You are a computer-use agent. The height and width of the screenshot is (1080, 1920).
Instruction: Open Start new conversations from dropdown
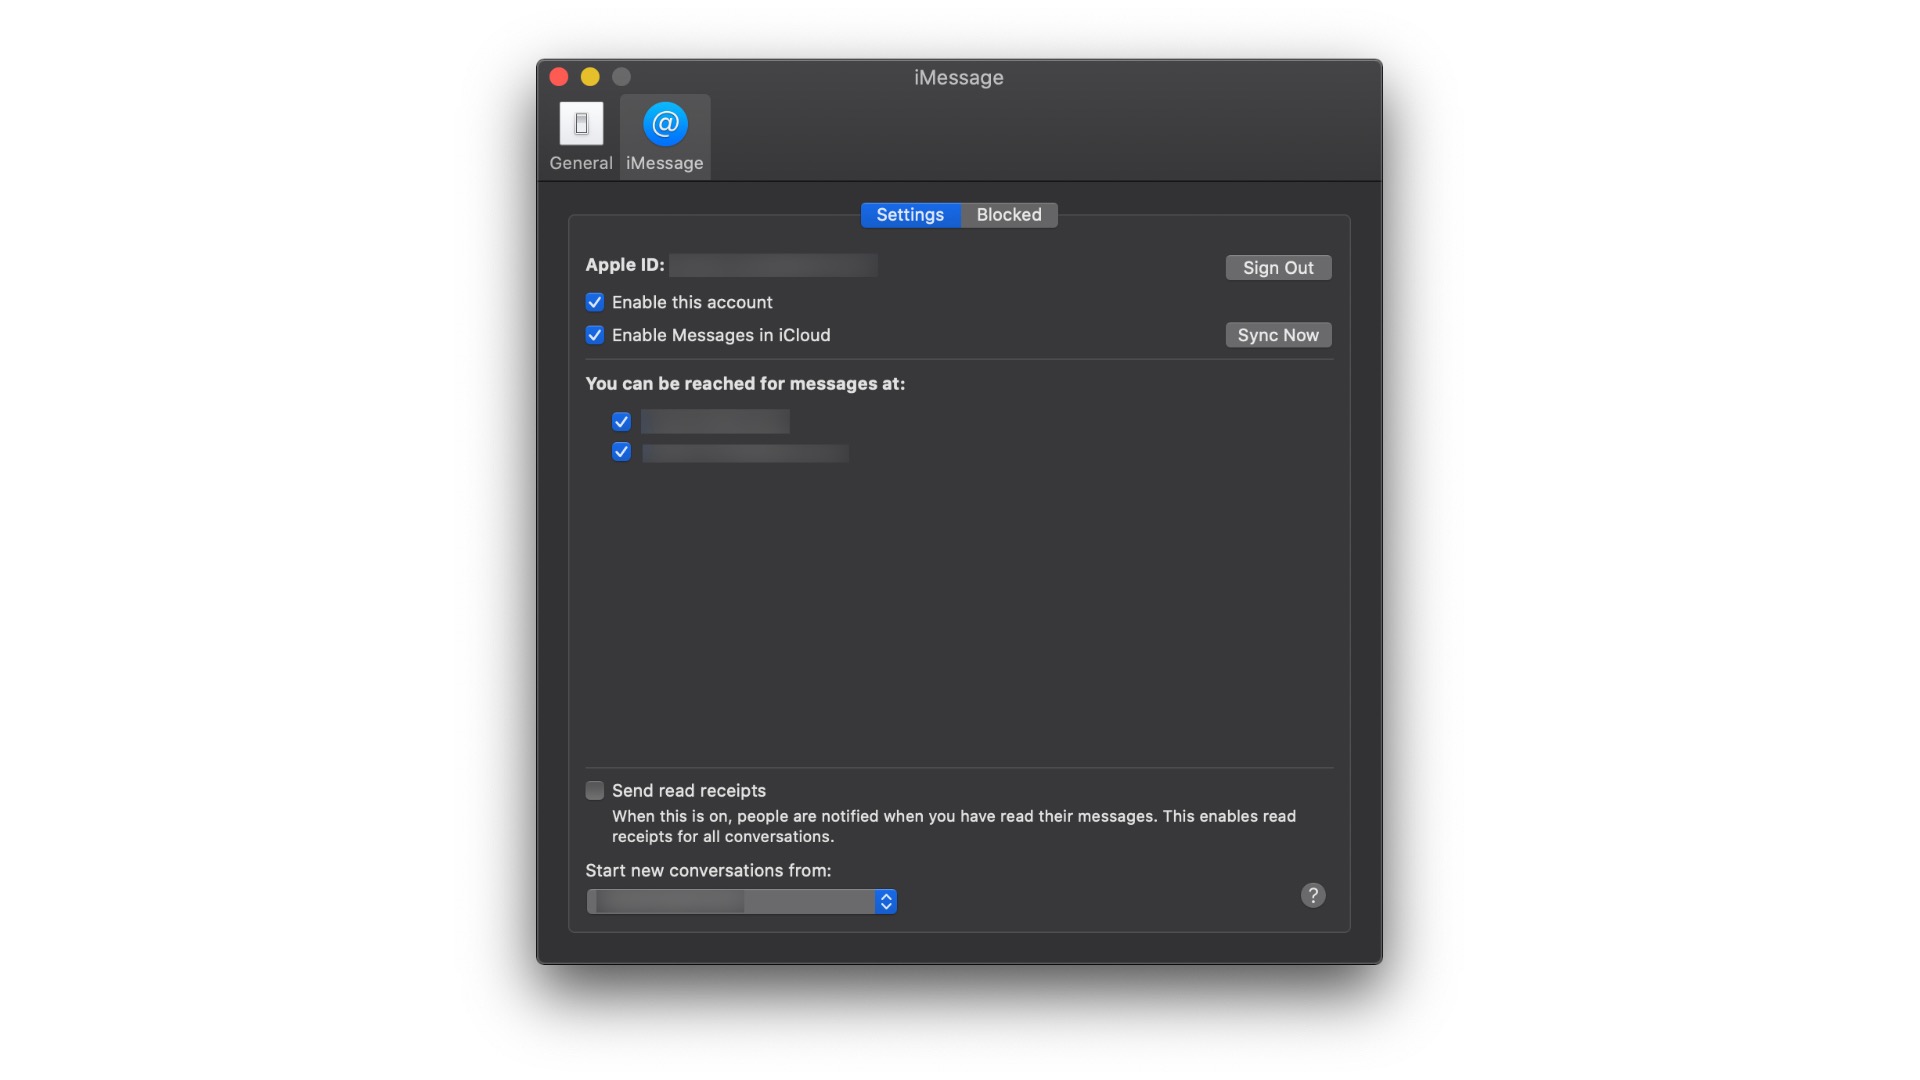740,901
